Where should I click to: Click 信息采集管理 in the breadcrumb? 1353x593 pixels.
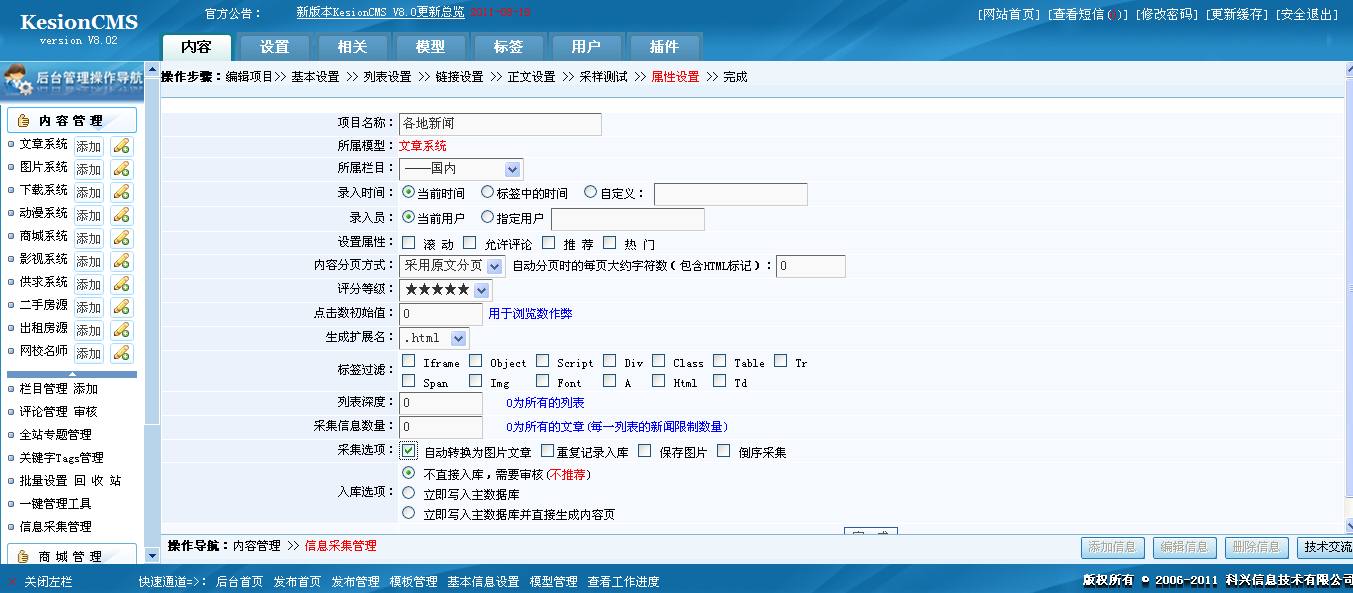[x=340, y=546]
